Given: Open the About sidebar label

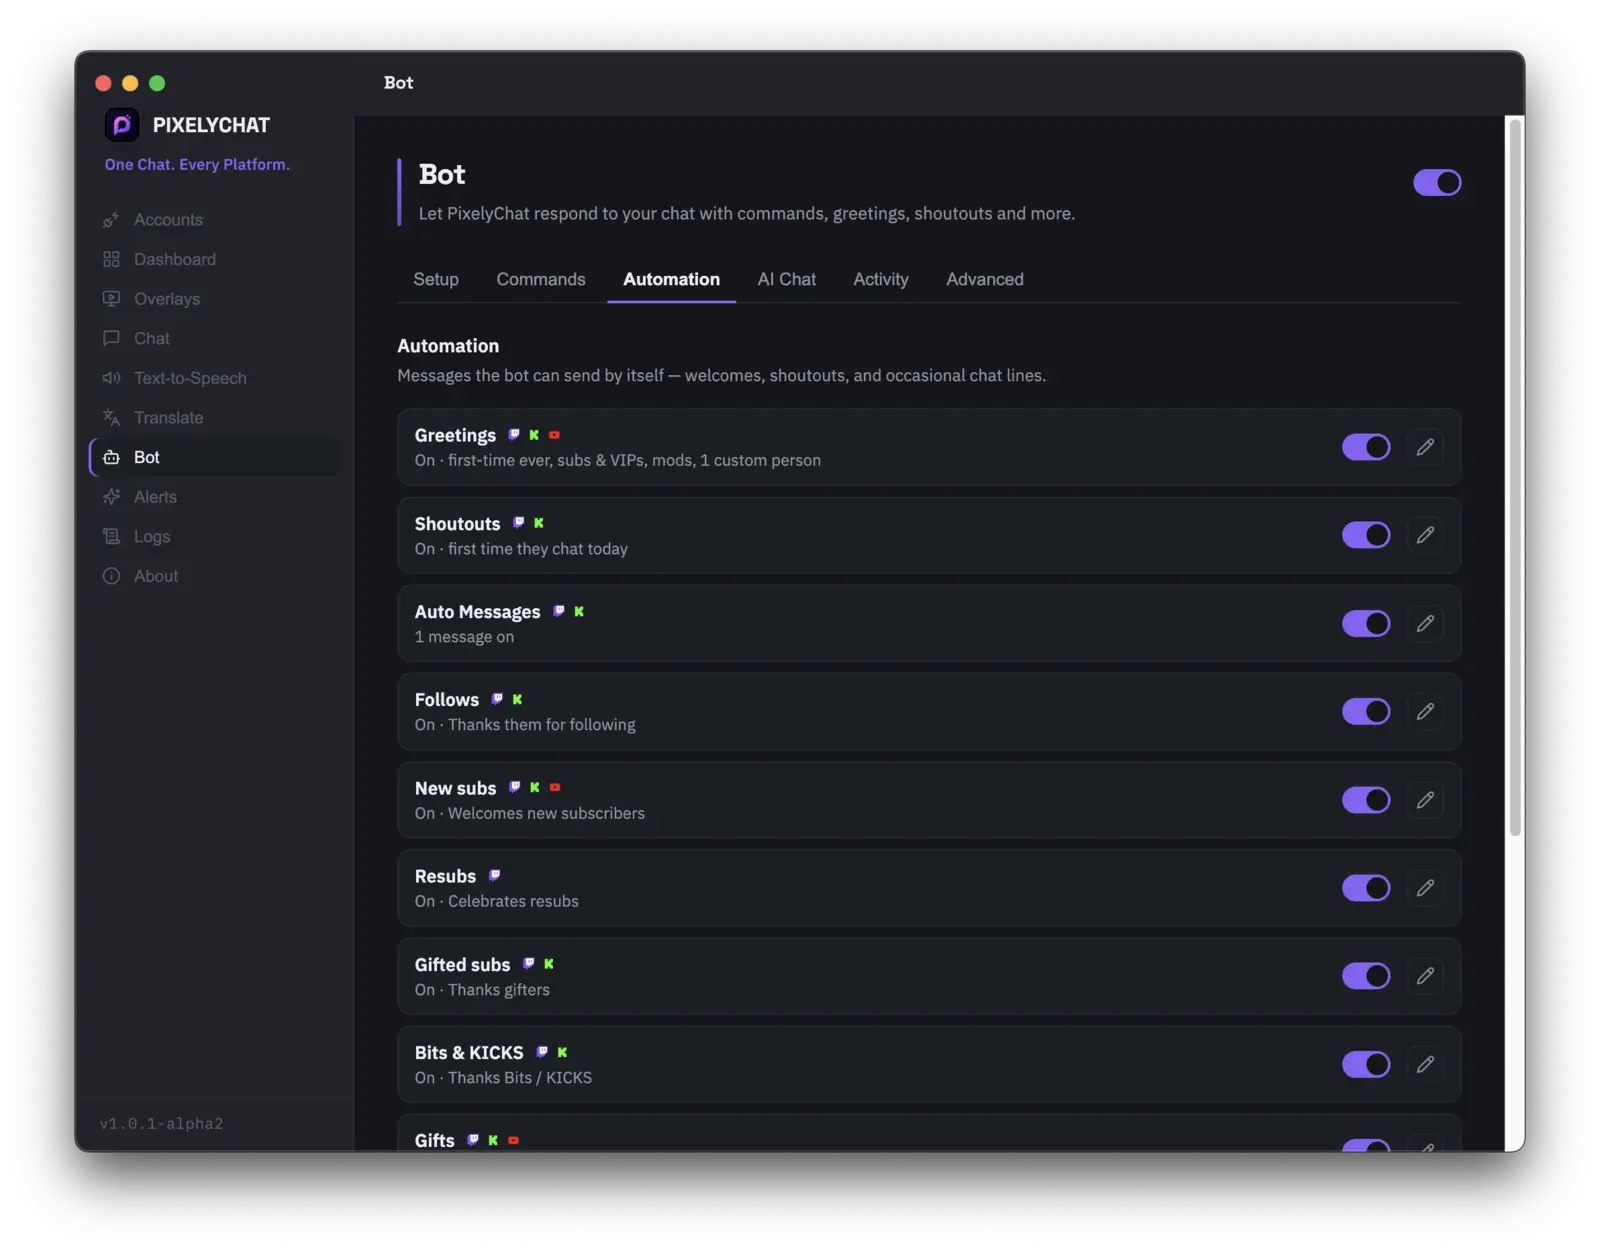Looking at the screenshot, I should pos(156,577).
